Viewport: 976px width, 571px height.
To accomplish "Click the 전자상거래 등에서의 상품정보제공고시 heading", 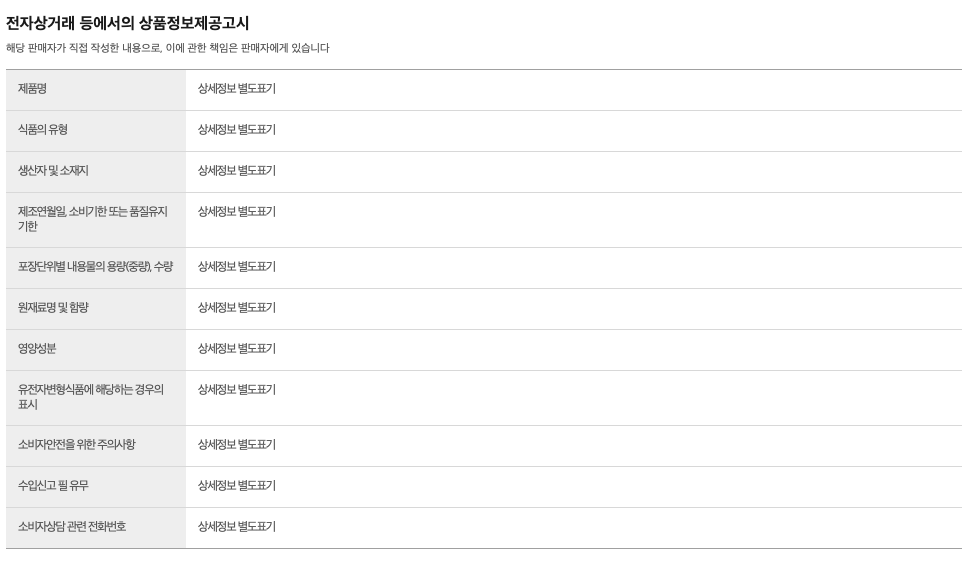I will [127, 23].
